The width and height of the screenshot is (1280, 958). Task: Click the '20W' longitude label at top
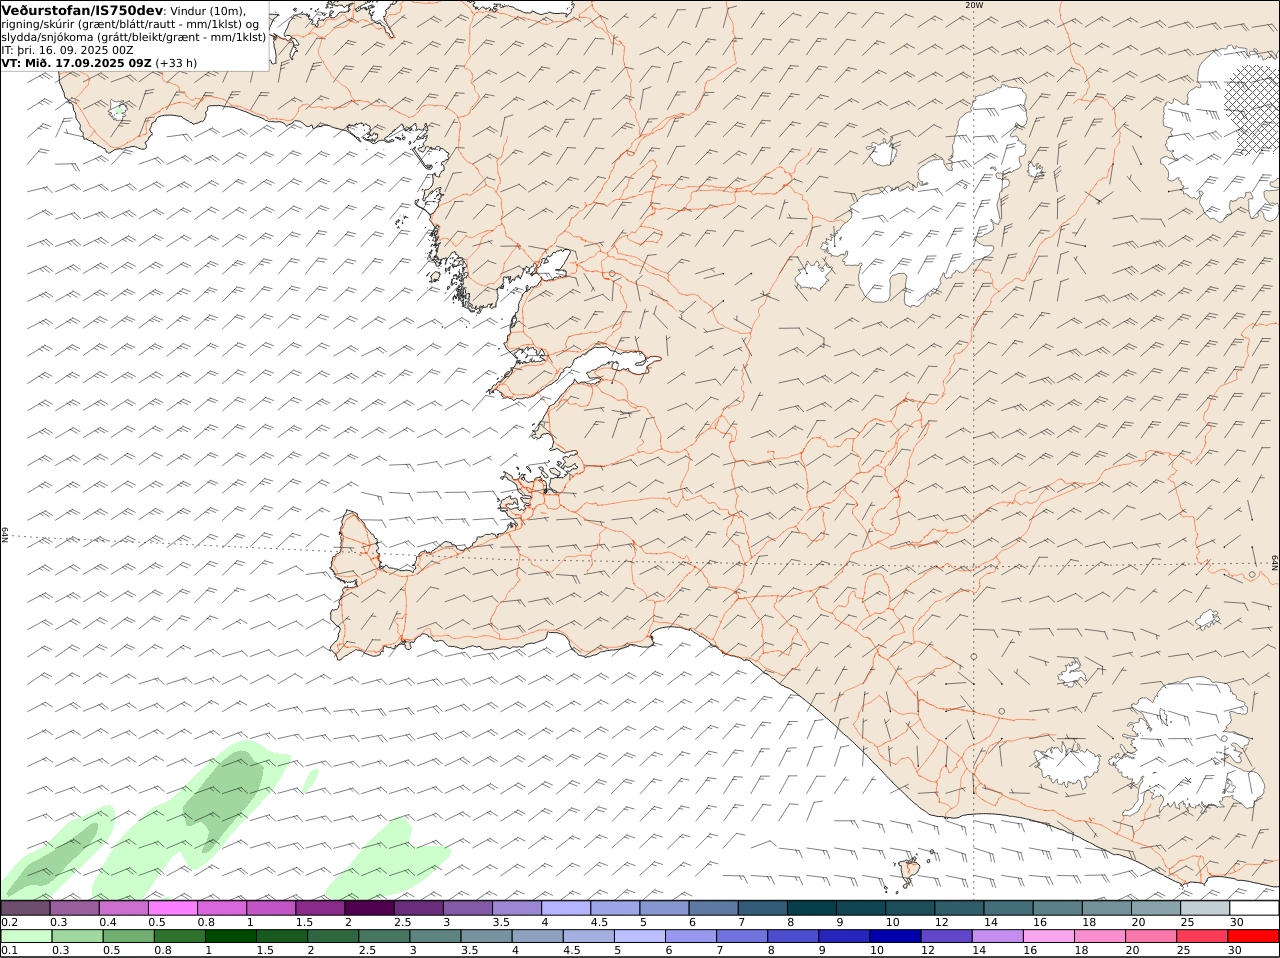[974, 5]
